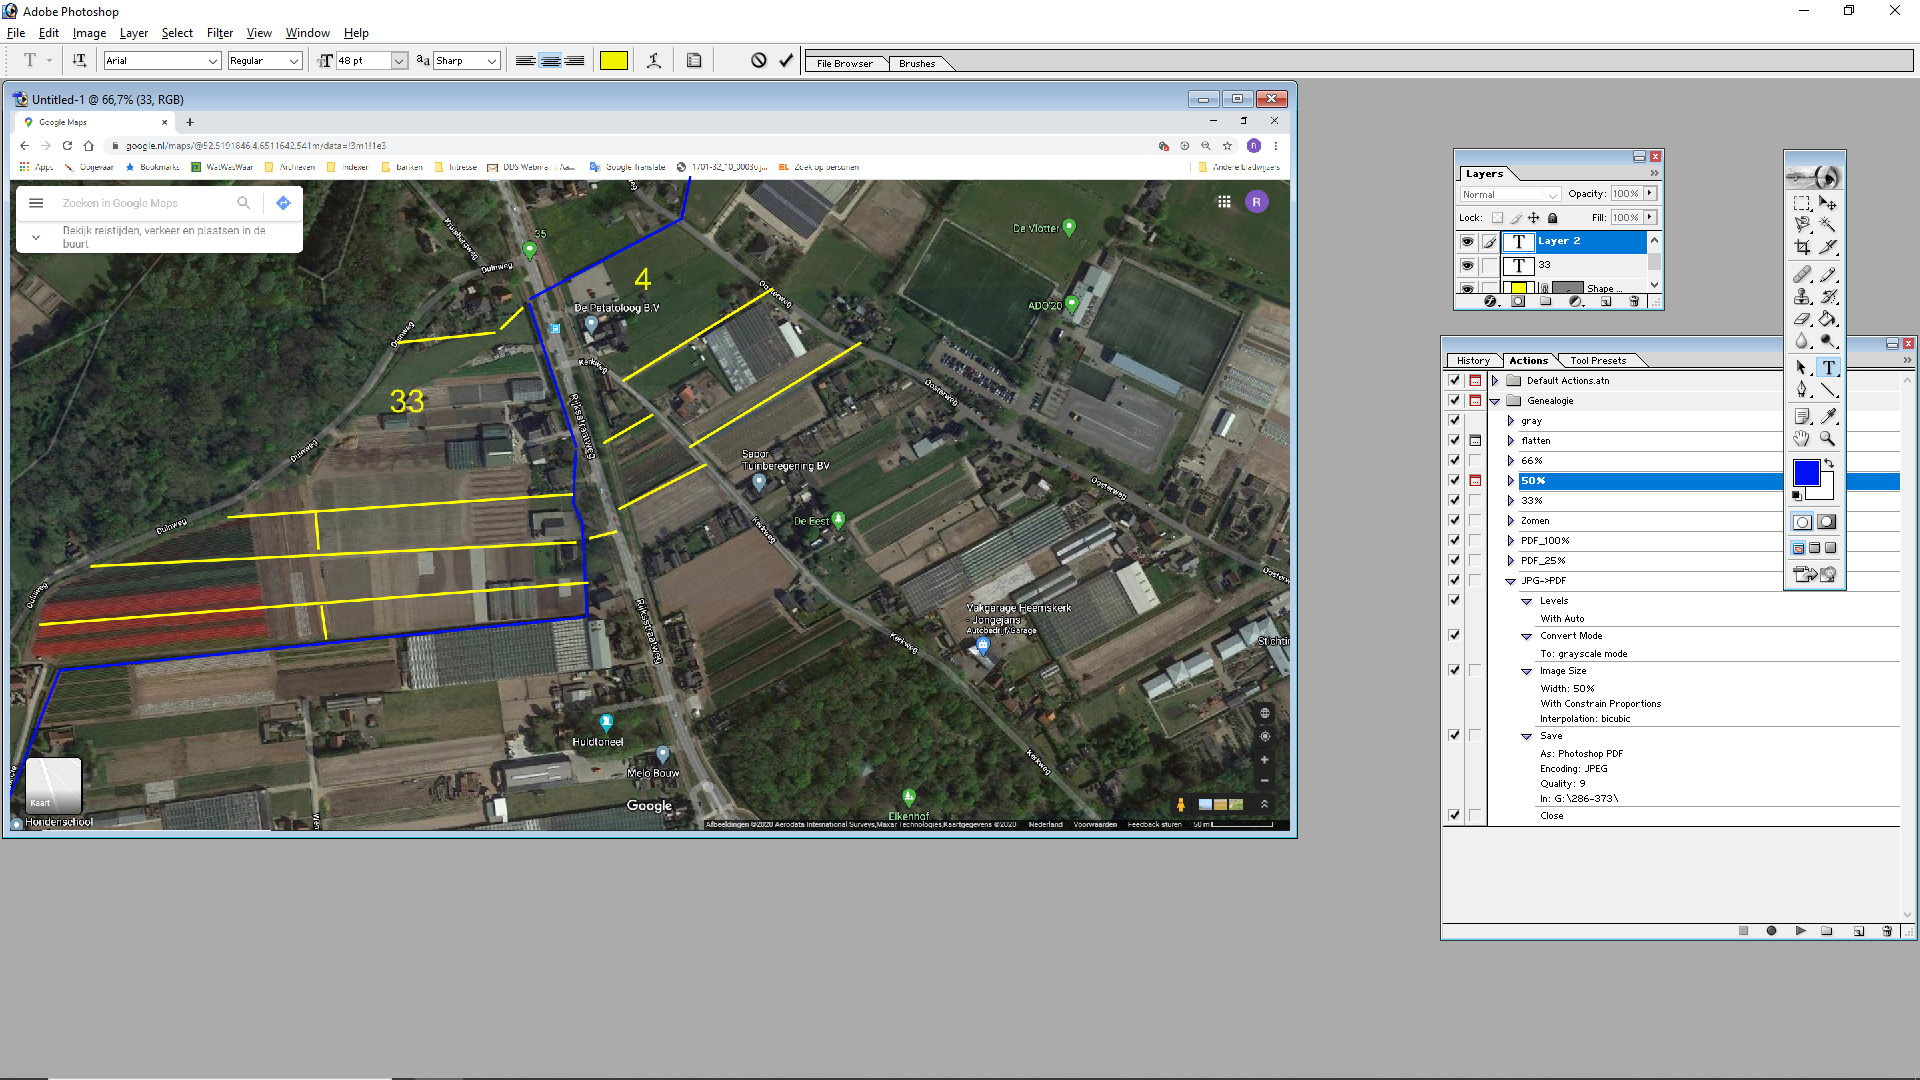Select the Pencil tool
Image resolution: width=1920 pixels, height=1080 pixels.
coord(1828,274)
